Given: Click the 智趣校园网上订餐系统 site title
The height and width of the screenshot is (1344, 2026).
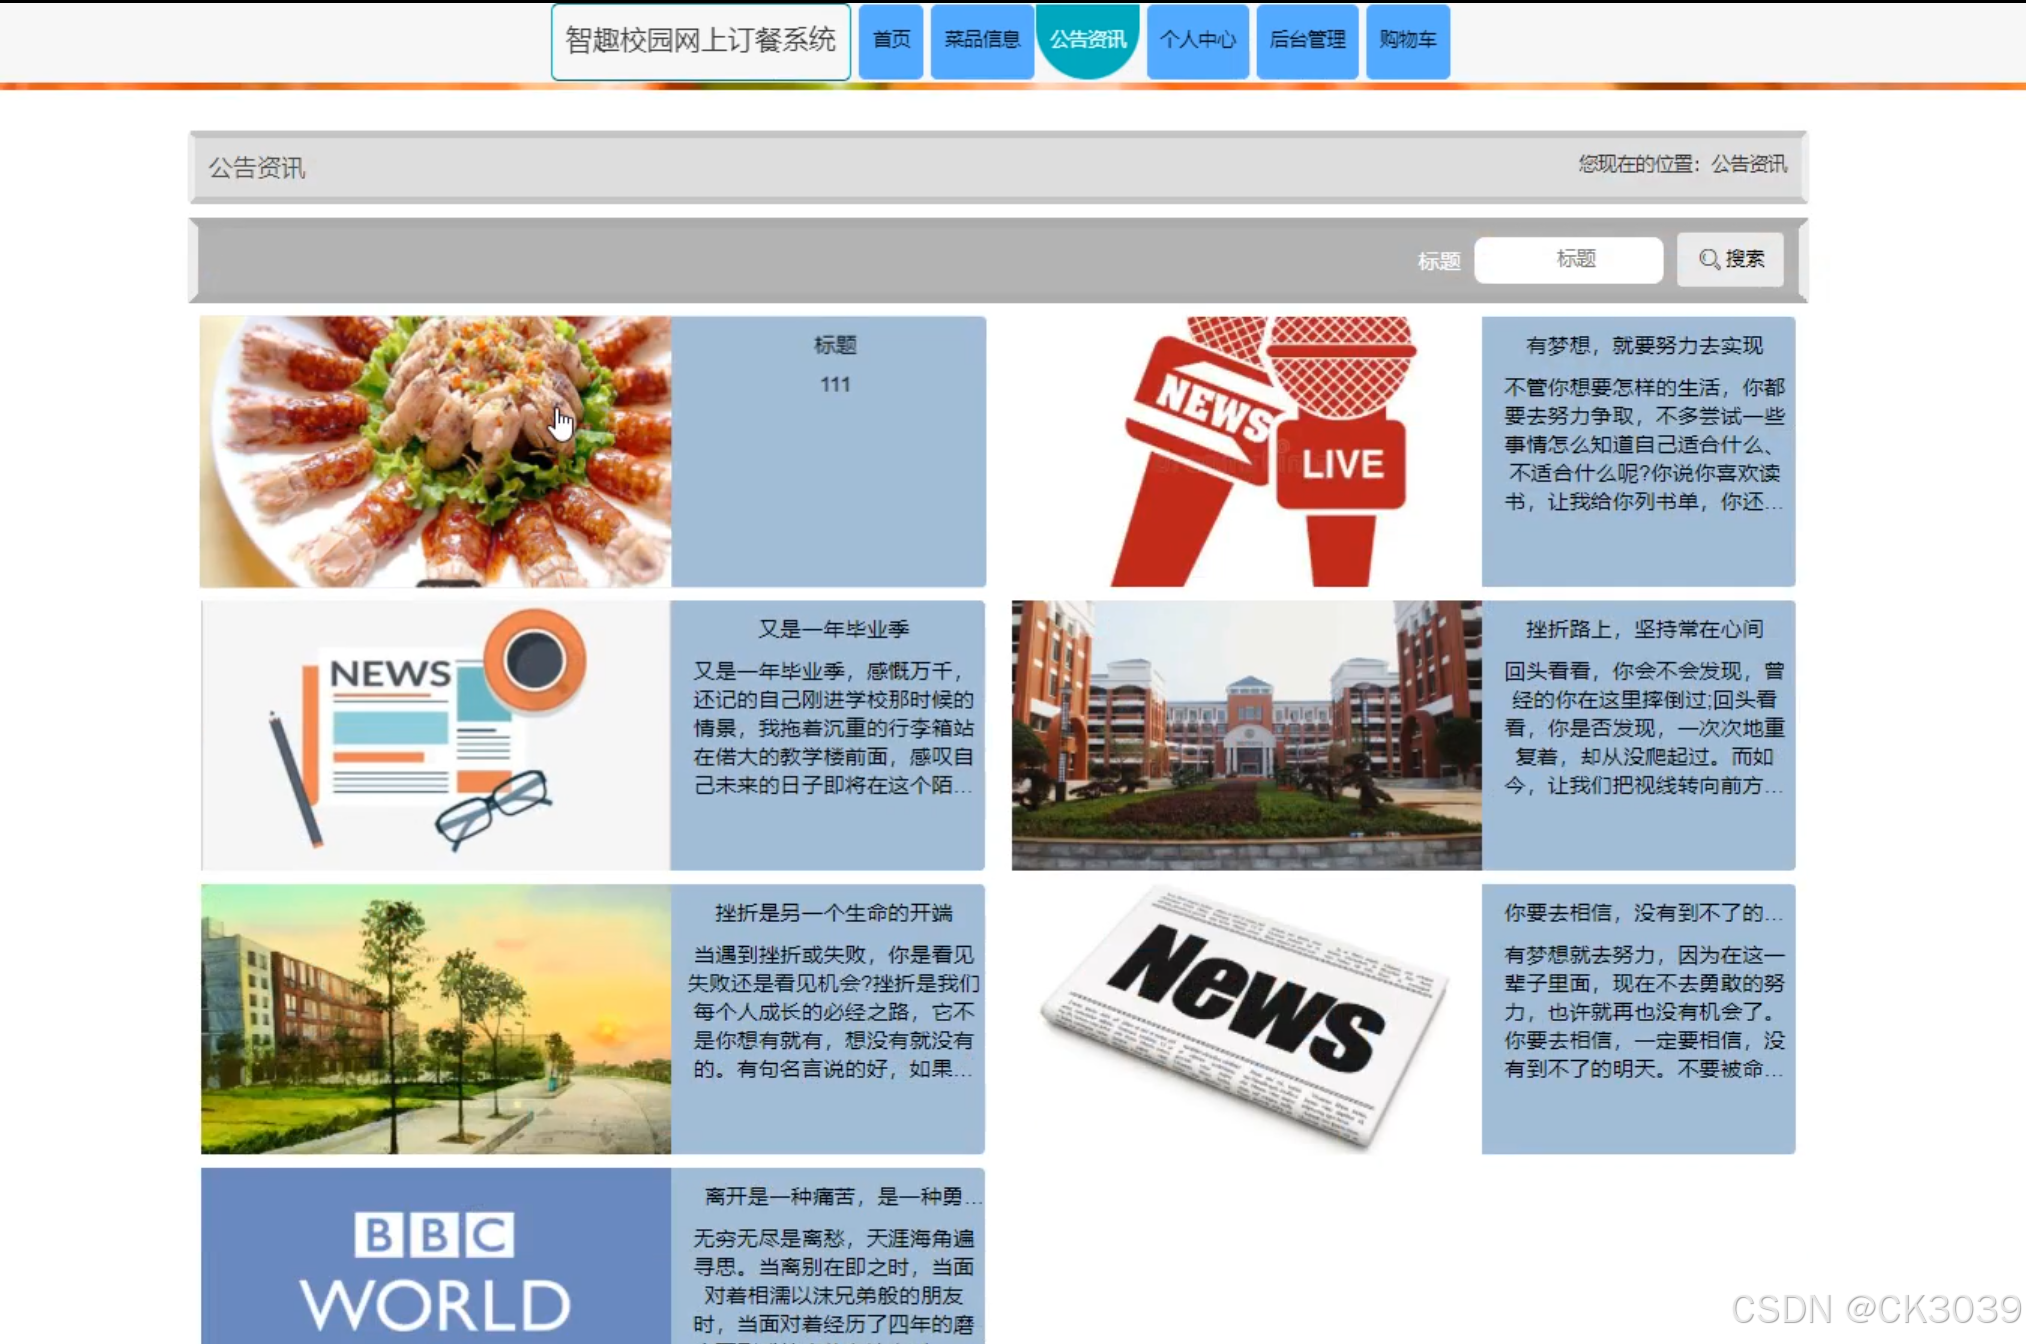Looking at the screenshot, I should (700, 41).
